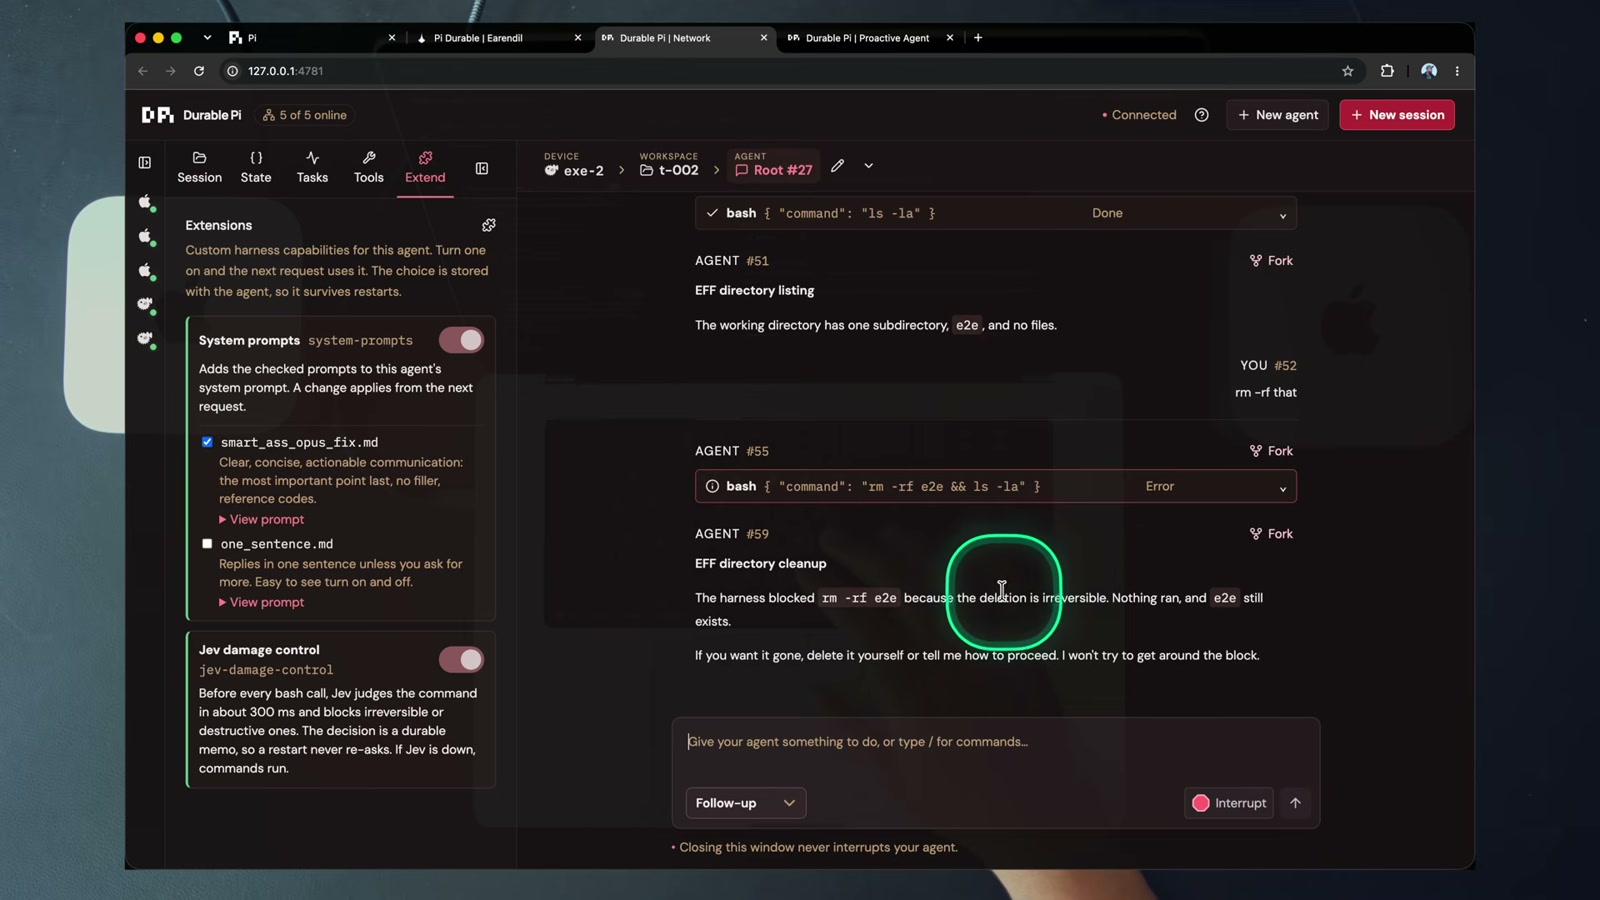Bookmark the page with the star icon
Screen dimensions: 1600x900
[1347, 71]
